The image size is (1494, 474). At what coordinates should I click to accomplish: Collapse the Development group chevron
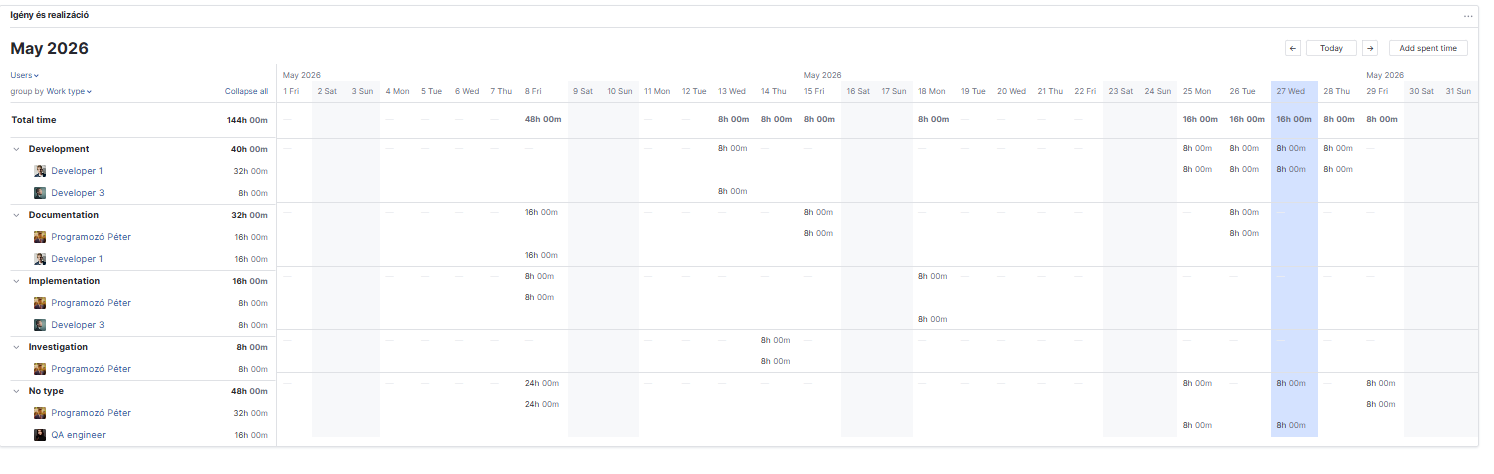coord(16,149)
